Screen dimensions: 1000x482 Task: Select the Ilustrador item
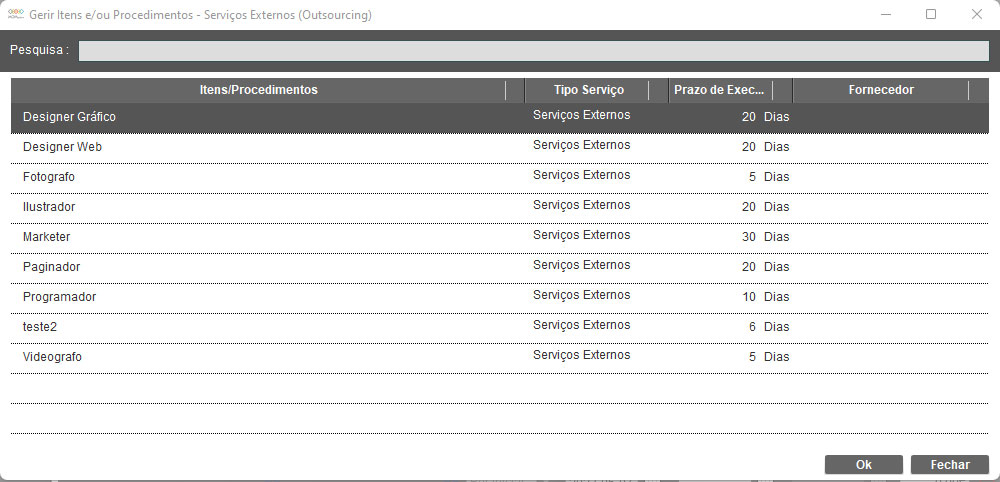pos(49,207)
